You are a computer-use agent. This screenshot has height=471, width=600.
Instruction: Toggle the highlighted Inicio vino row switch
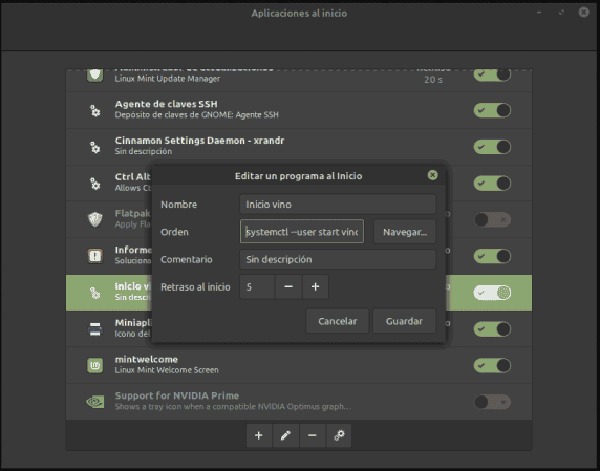[x=492, y=293]
